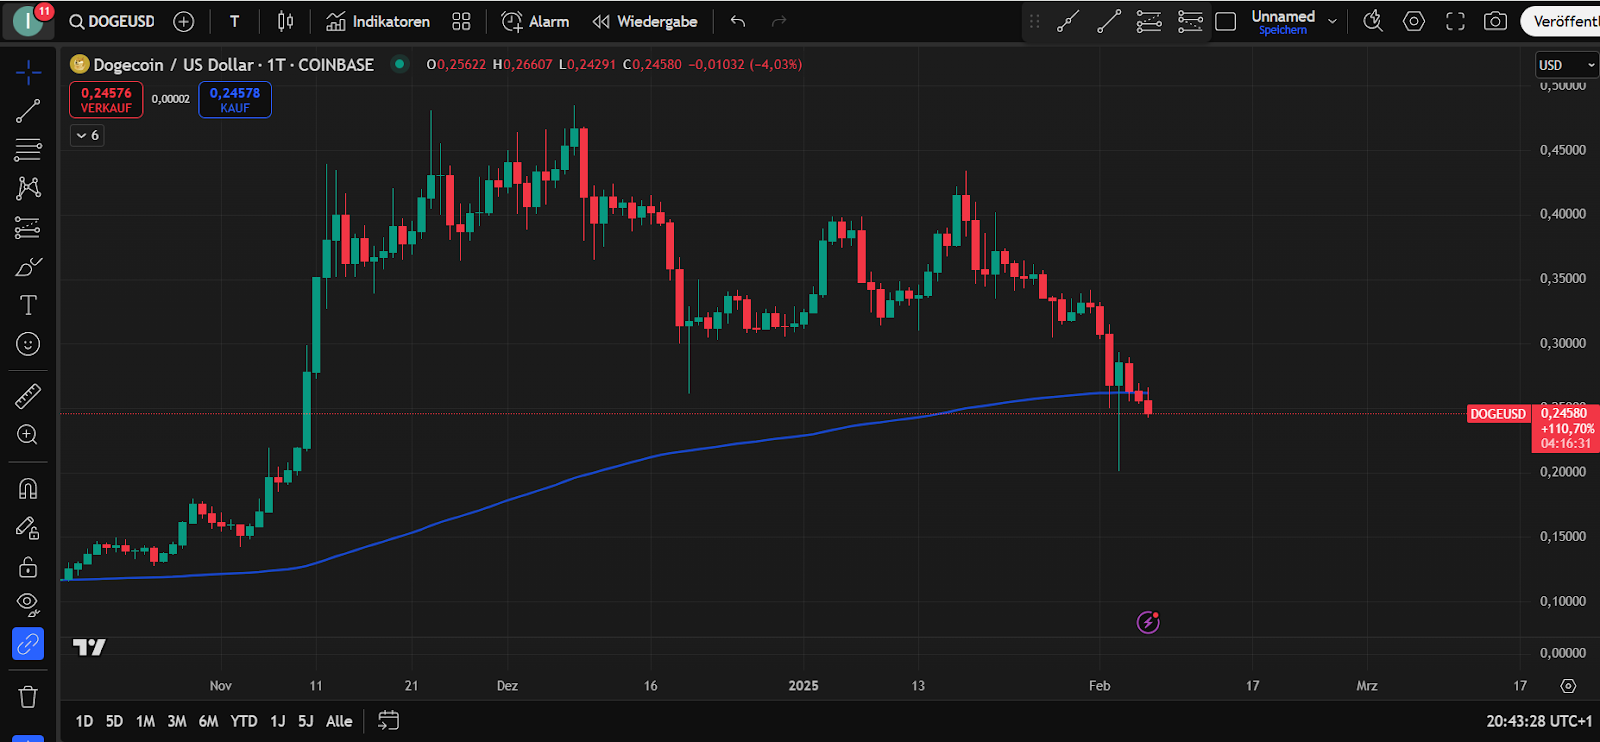
Task: Toggle magnet mode for drawings
Action: 28,489
